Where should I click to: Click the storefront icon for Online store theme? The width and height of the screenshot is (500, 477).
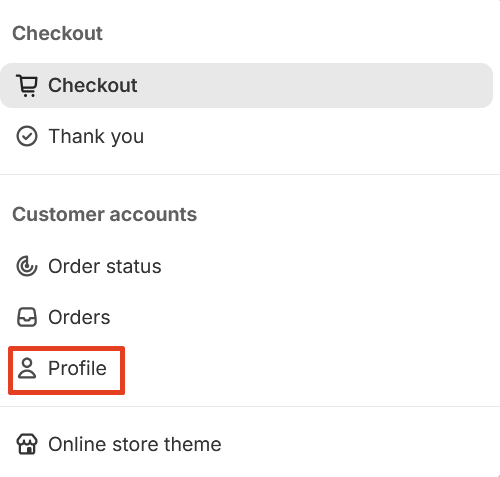[x=27, y=444]
